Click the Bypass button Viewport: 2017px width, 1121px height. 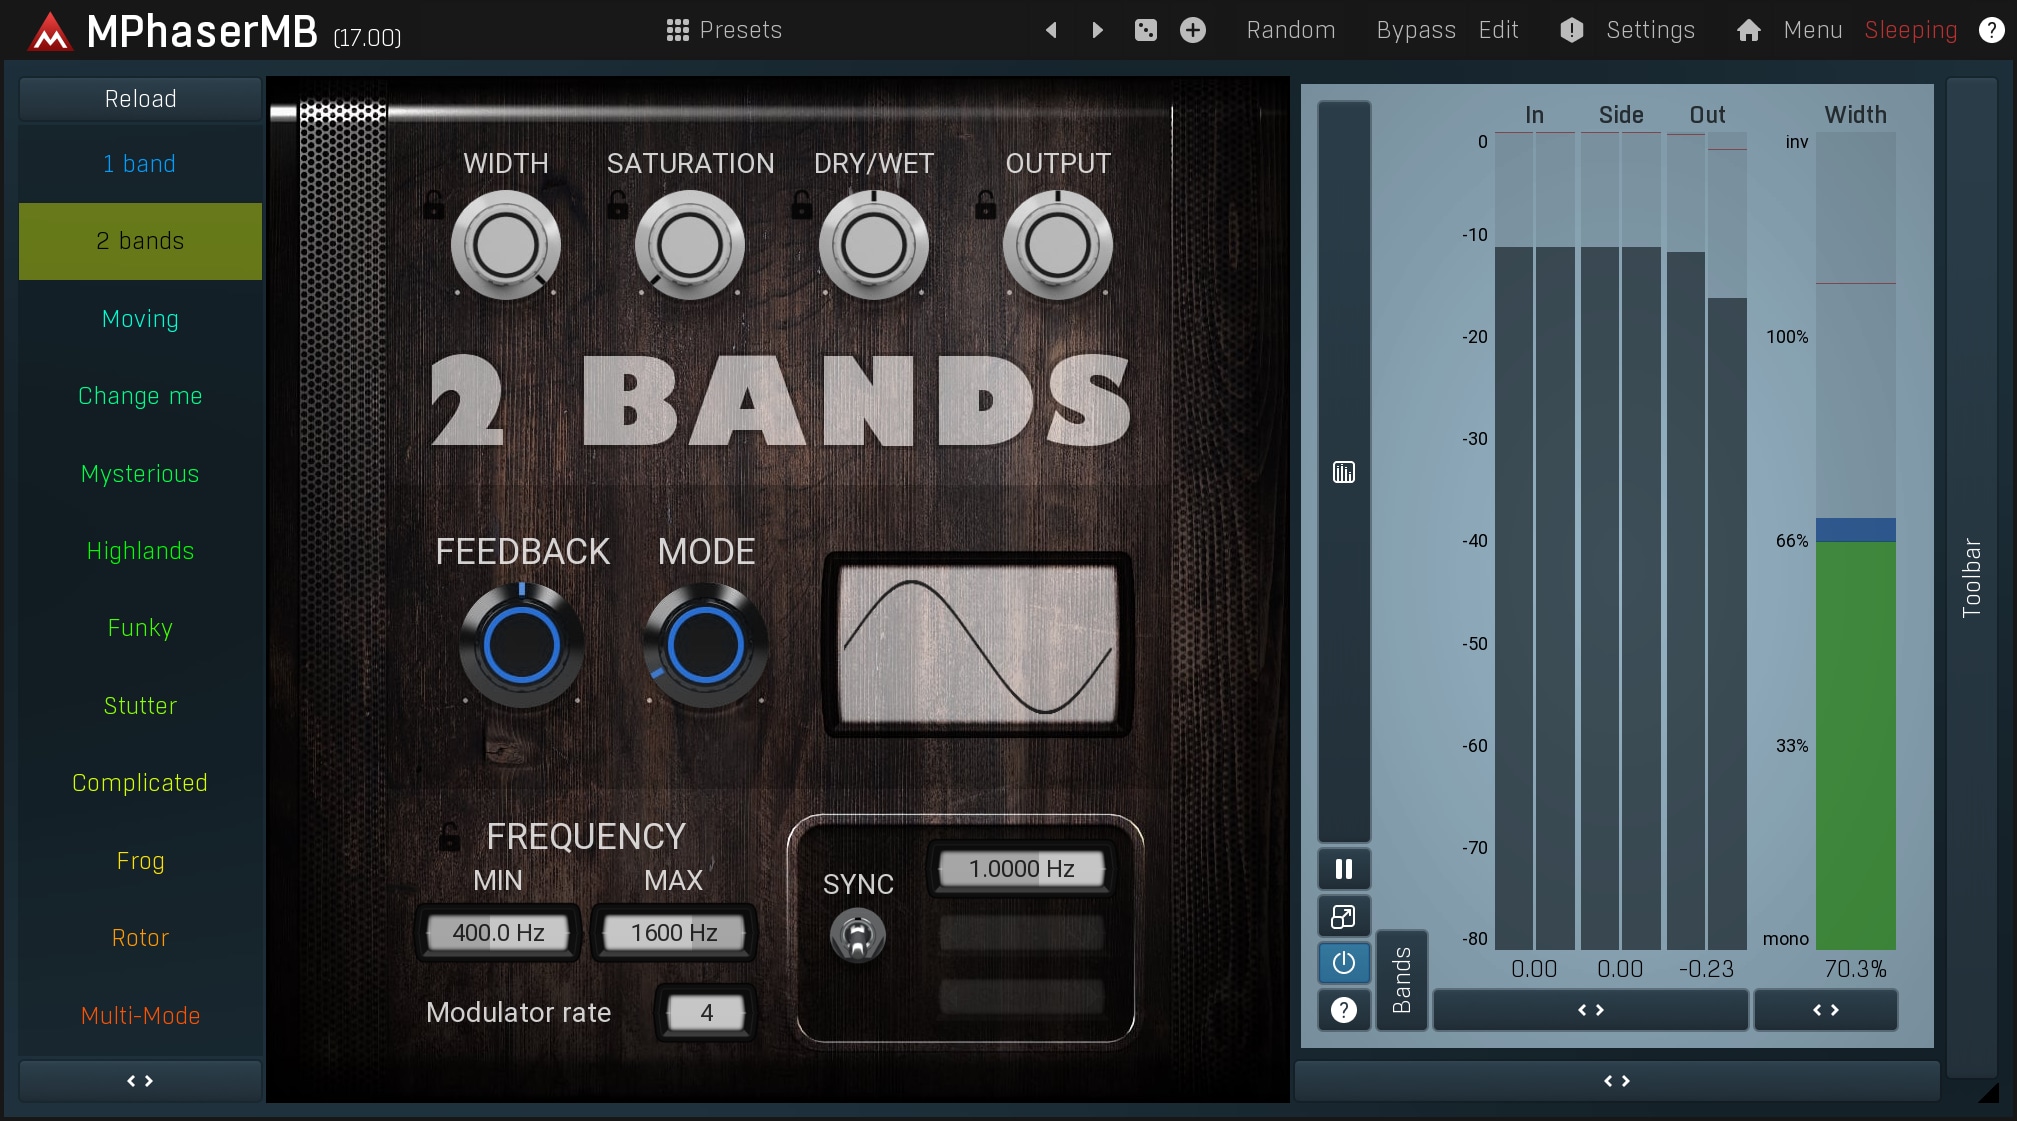[1415, 30]
